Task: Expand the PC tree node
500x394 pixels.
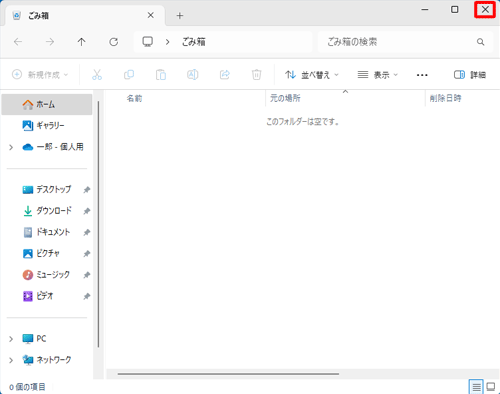Action: (11, 339)
